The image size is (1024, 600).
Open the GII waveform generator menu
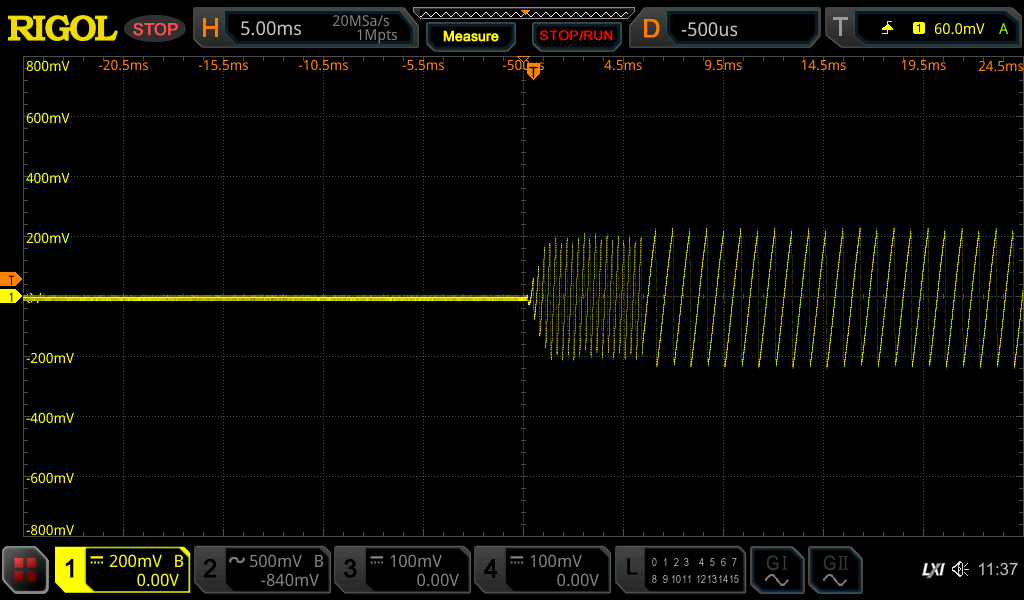[835, 570]
